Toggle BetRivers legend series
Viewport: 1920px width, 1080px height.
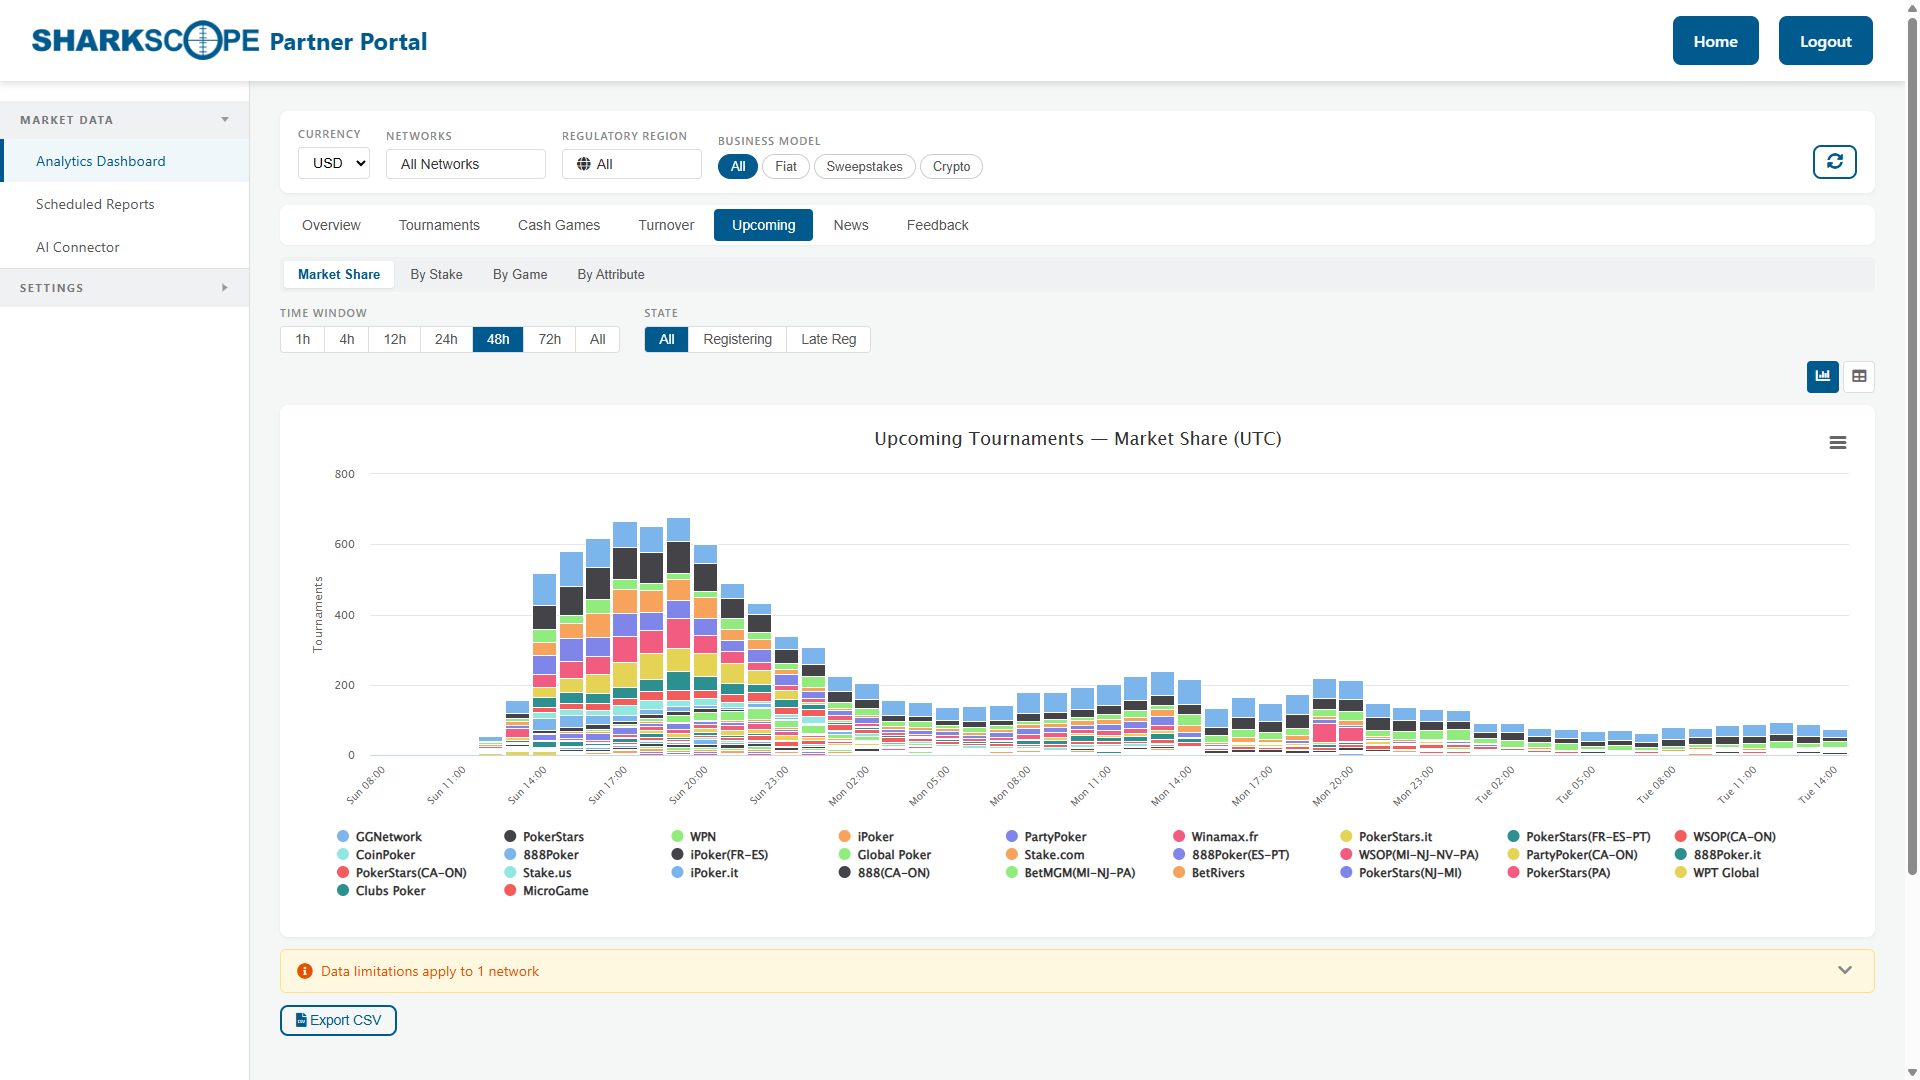tap(1209, 873)
